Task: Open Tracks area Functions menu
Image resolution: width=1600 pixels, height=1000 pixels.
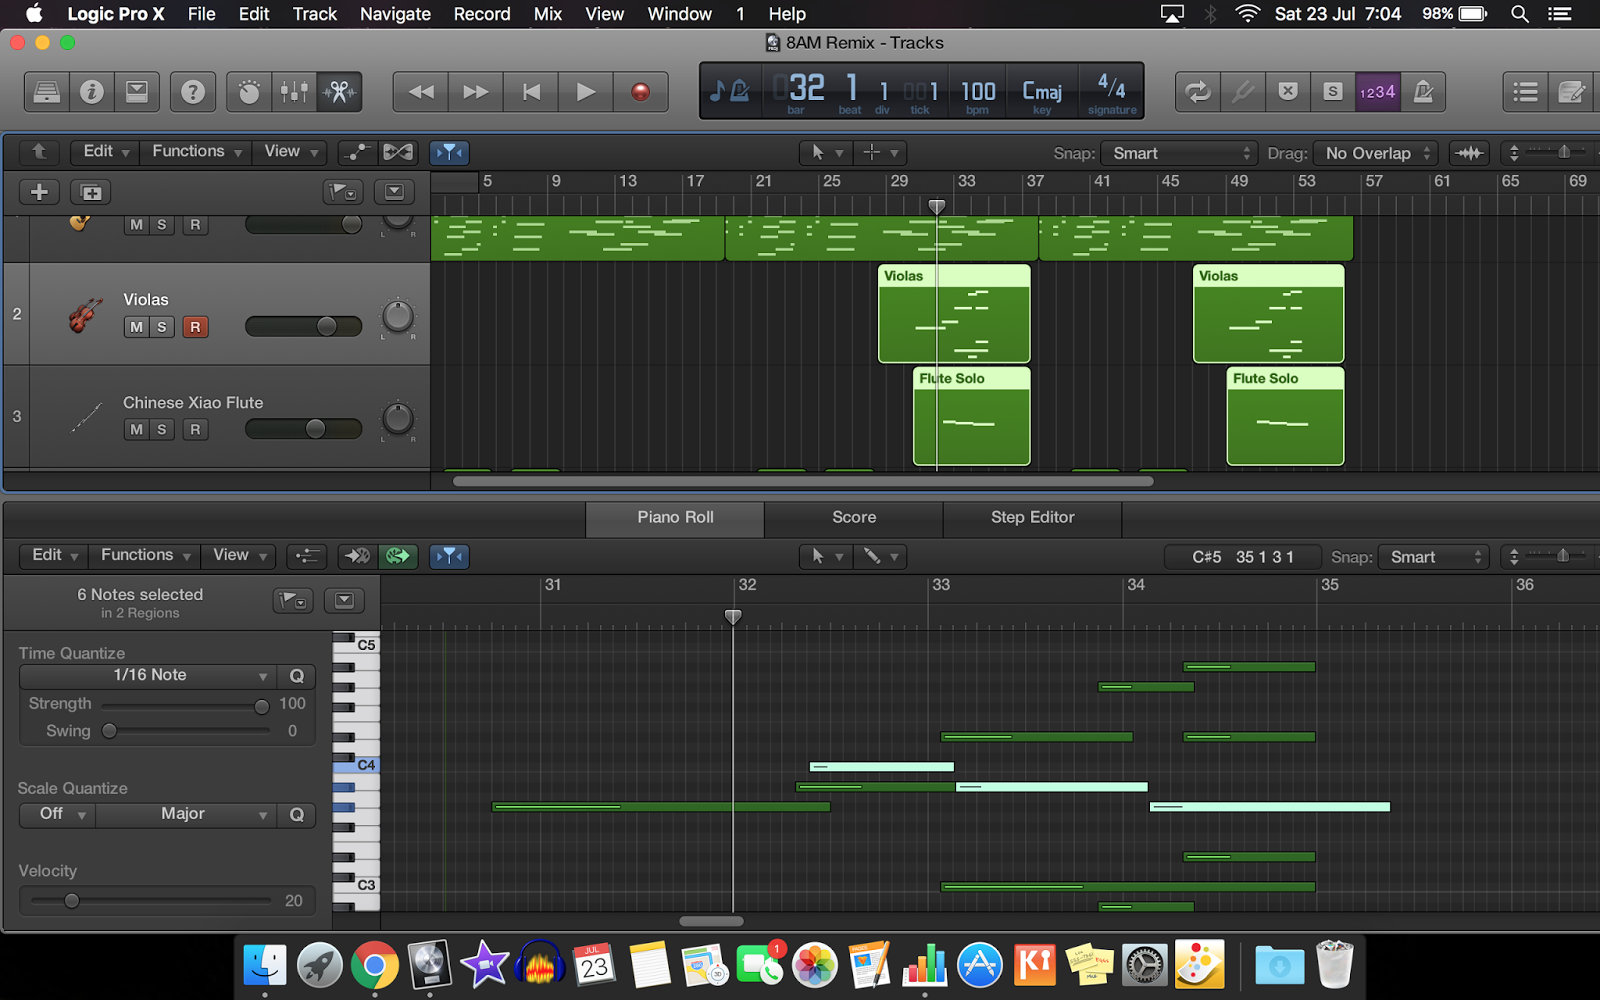Action: pyautogui.click(x=196, y=152)
